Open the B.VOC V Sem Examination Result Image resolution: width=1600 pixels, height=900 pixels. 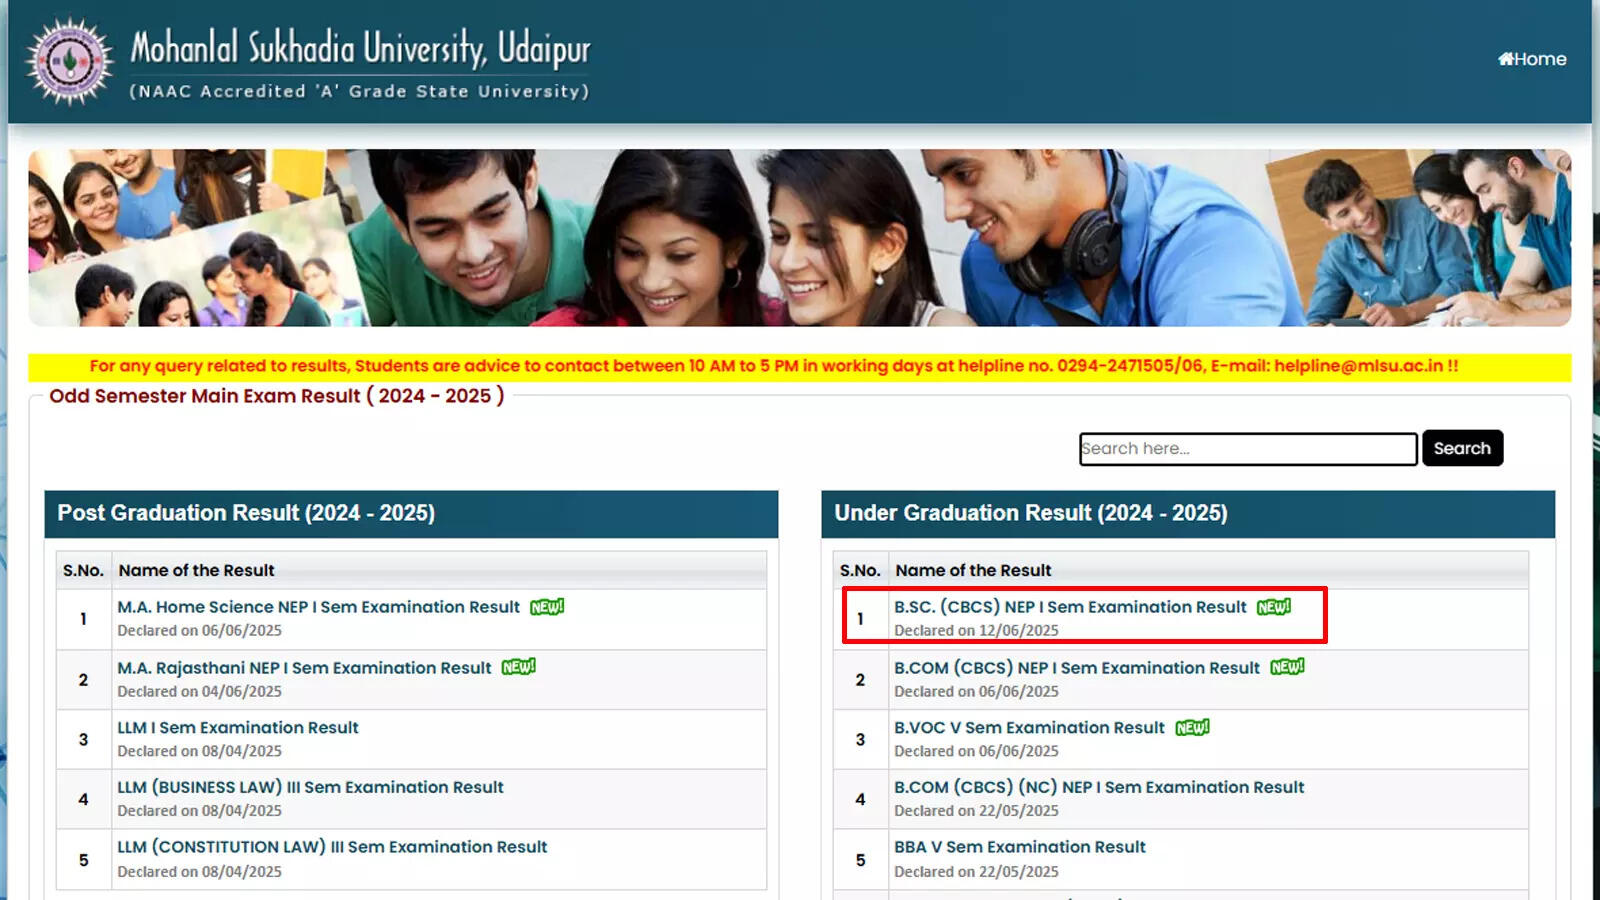coord(1028,727)
